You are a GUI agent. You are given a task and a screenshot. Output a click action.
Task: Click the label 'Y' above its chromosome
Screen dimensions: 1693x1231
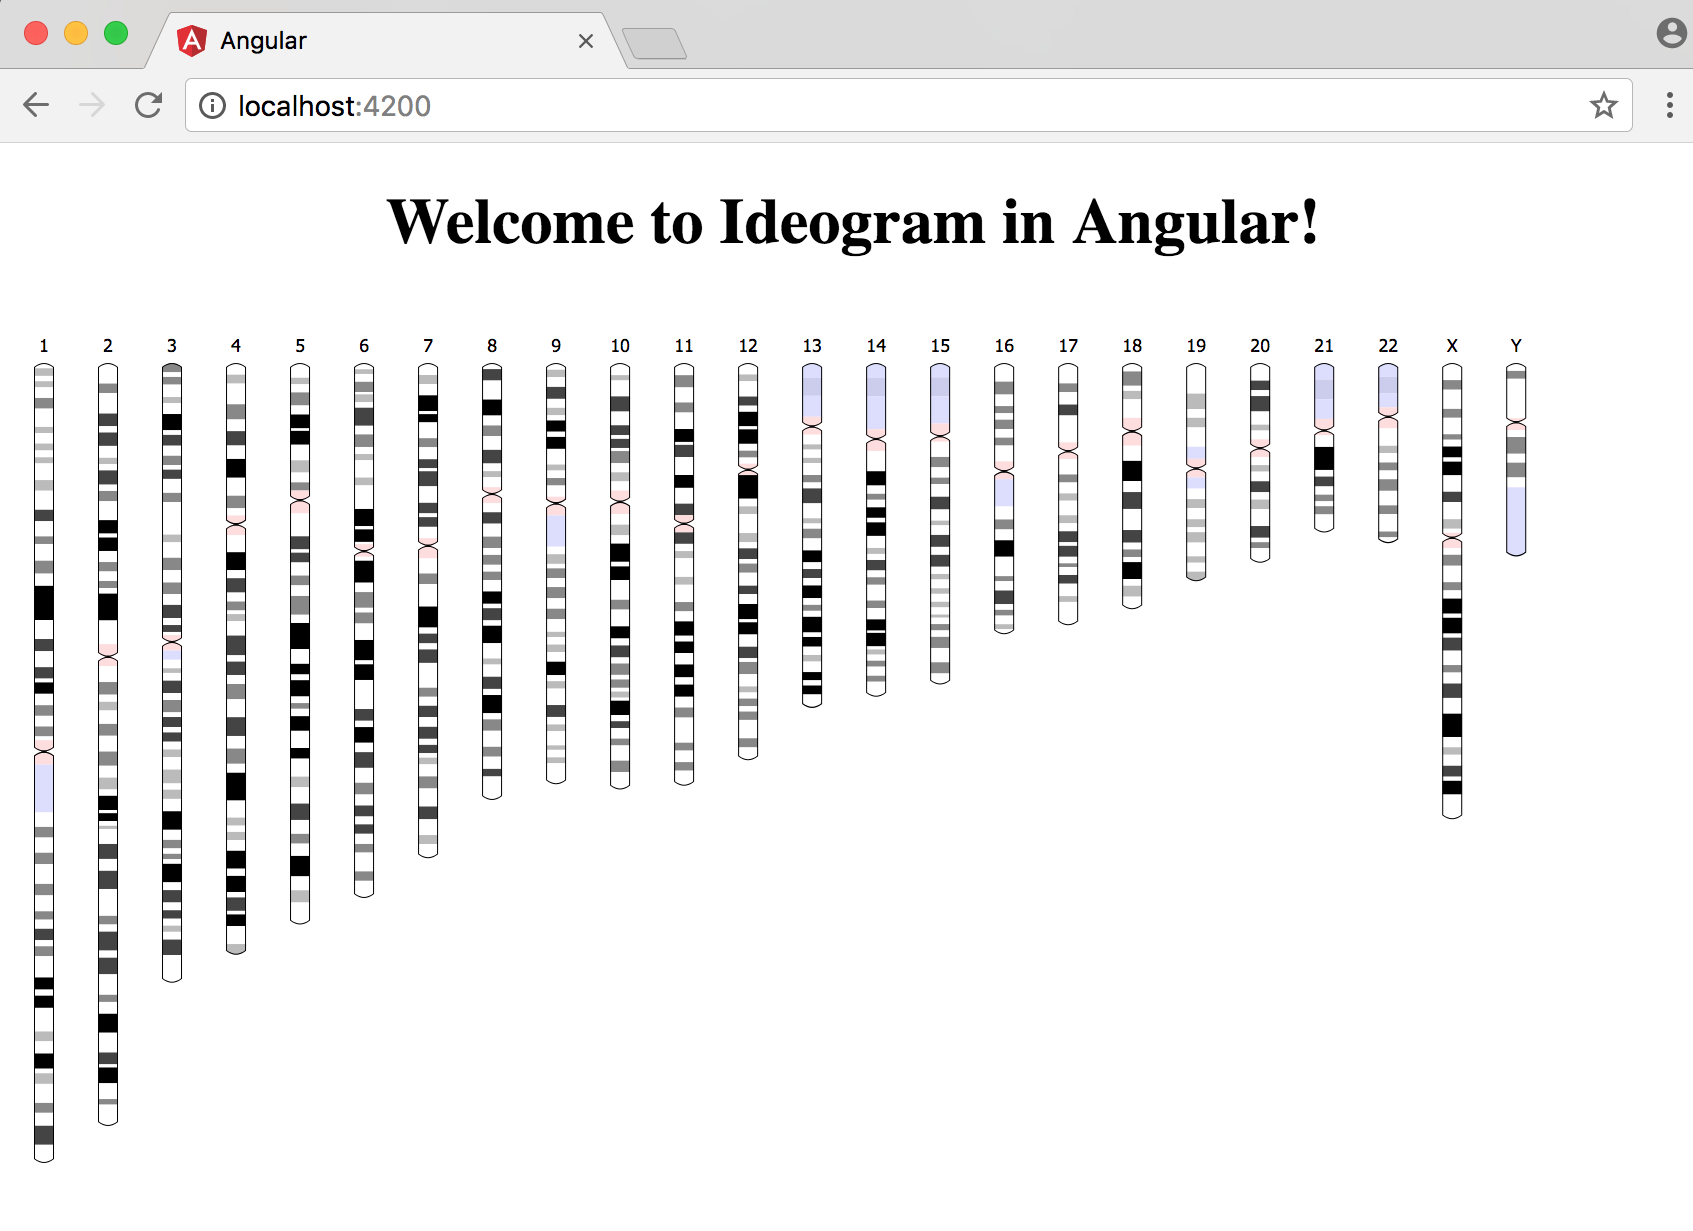click(1516, 346)
